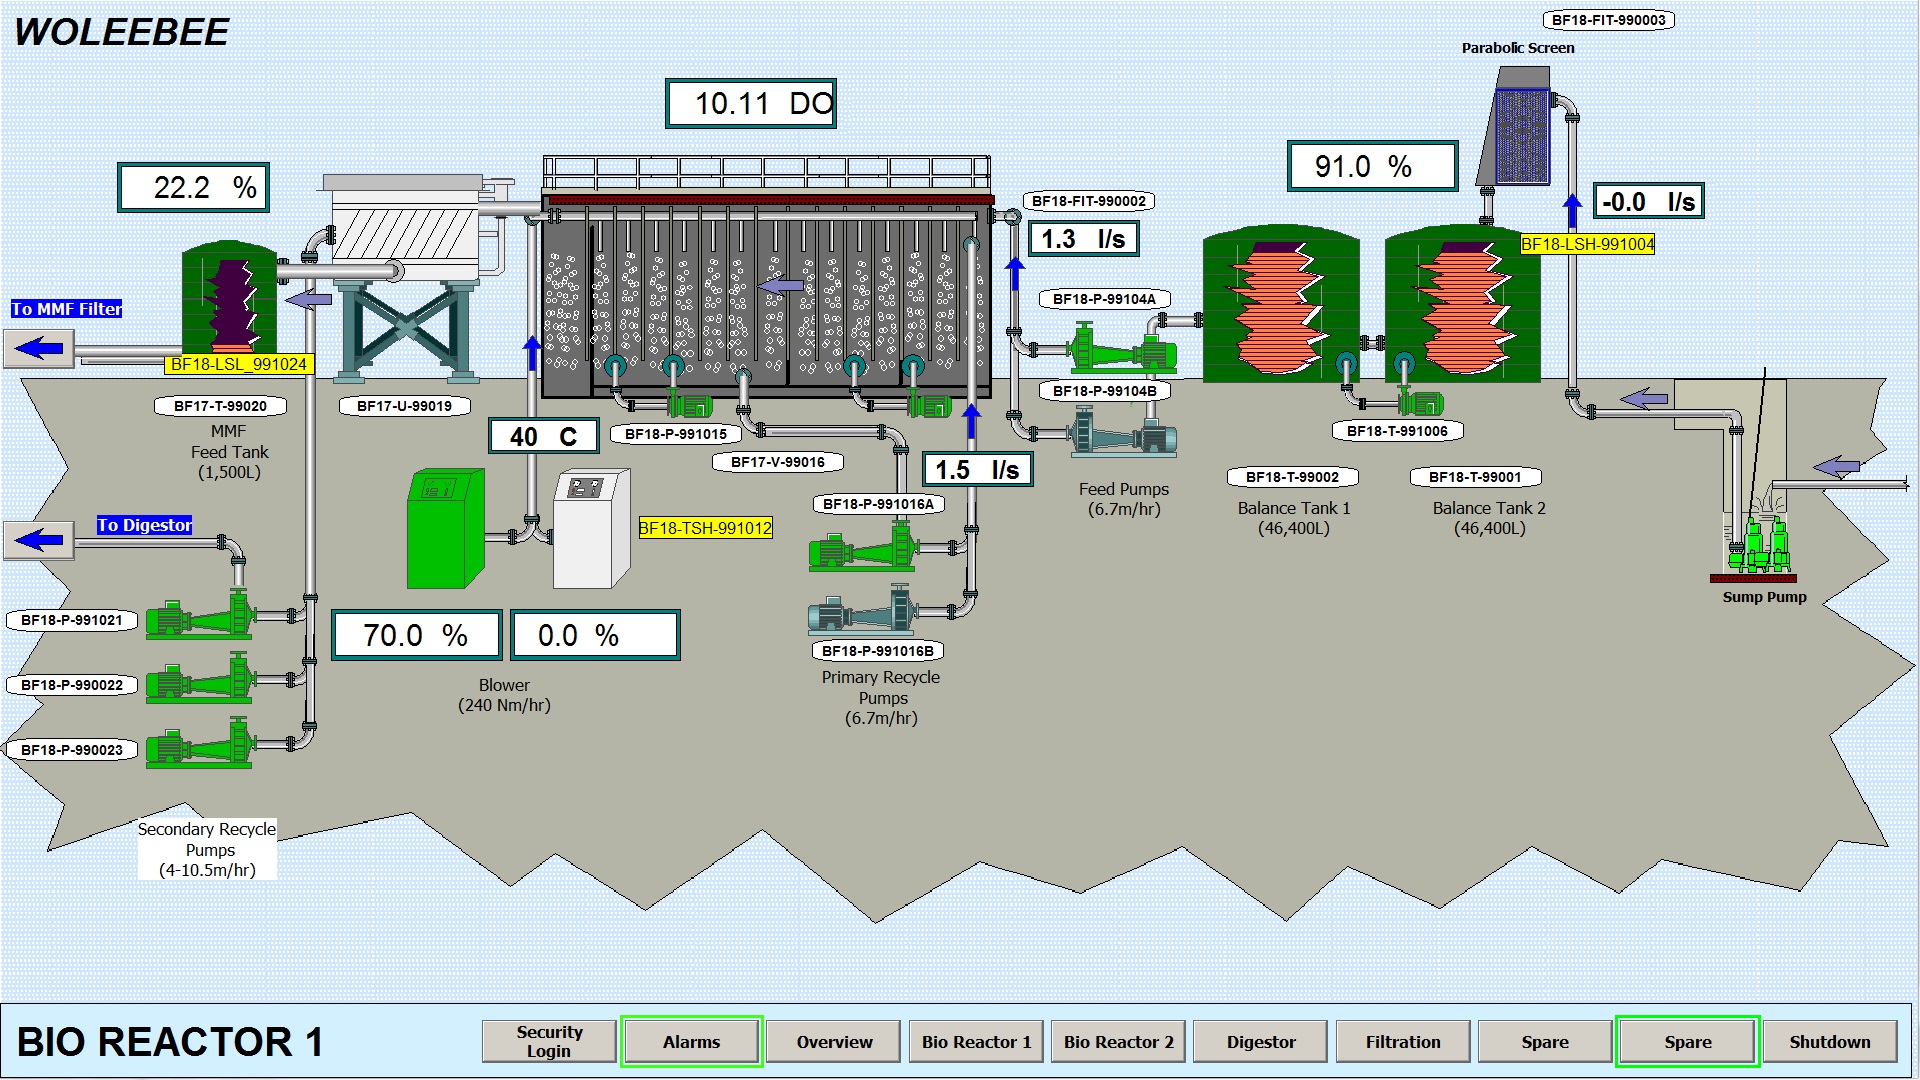This screenshot has height=1080, width=1920.
Task: Click the Sump Pump graphic
Action: [x=1759, y=546]
